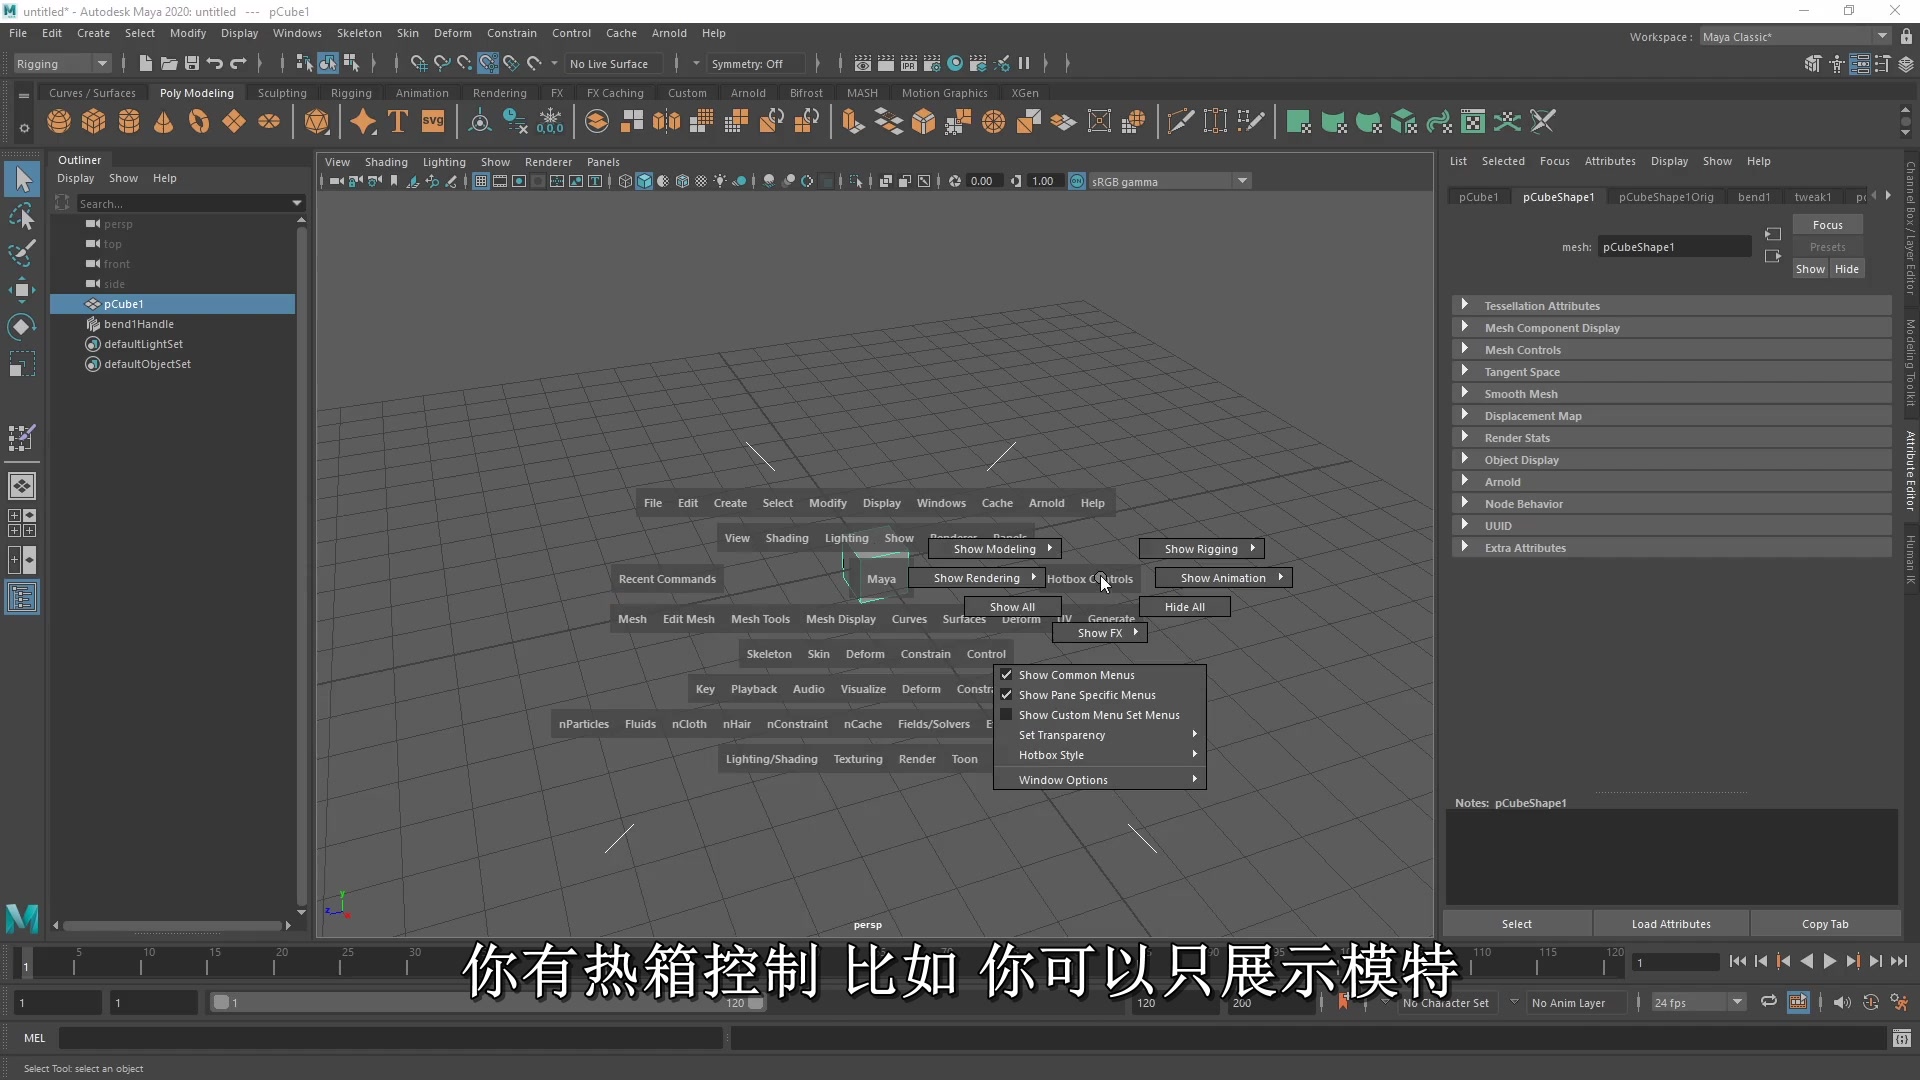This screenshot has height=1080, width=1920.
Task: Click the polygon type text shelf icon
Action: [398, 122]
